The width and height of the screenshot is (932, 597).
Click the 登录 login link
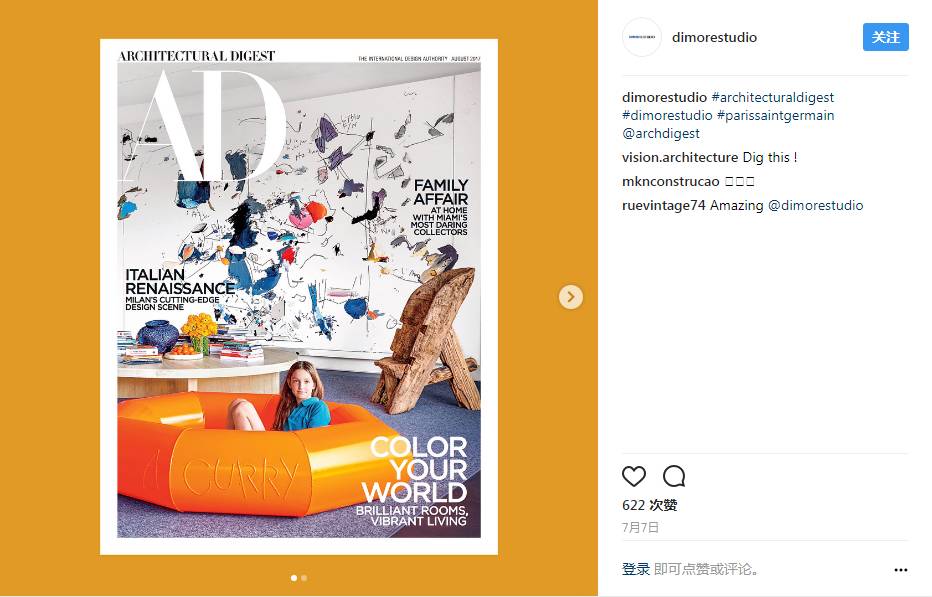click(635, 570)
